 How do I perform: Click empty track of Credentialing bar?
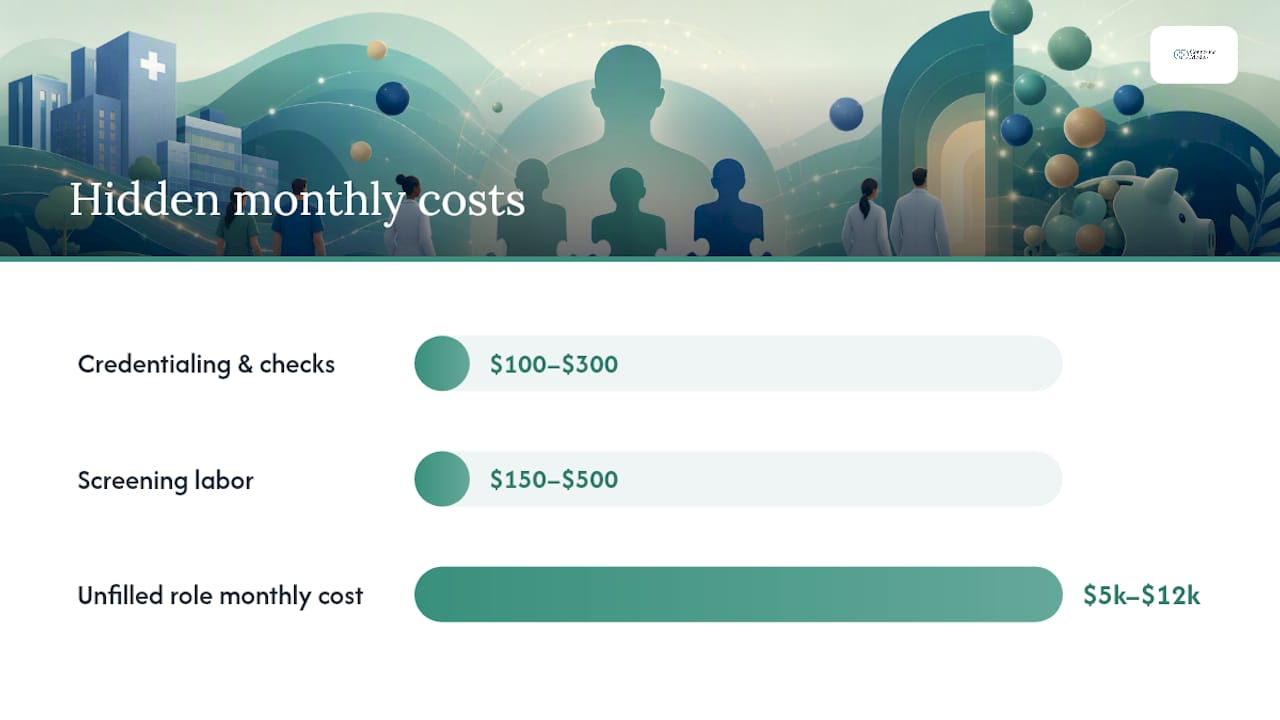click(x=840, y=363)
